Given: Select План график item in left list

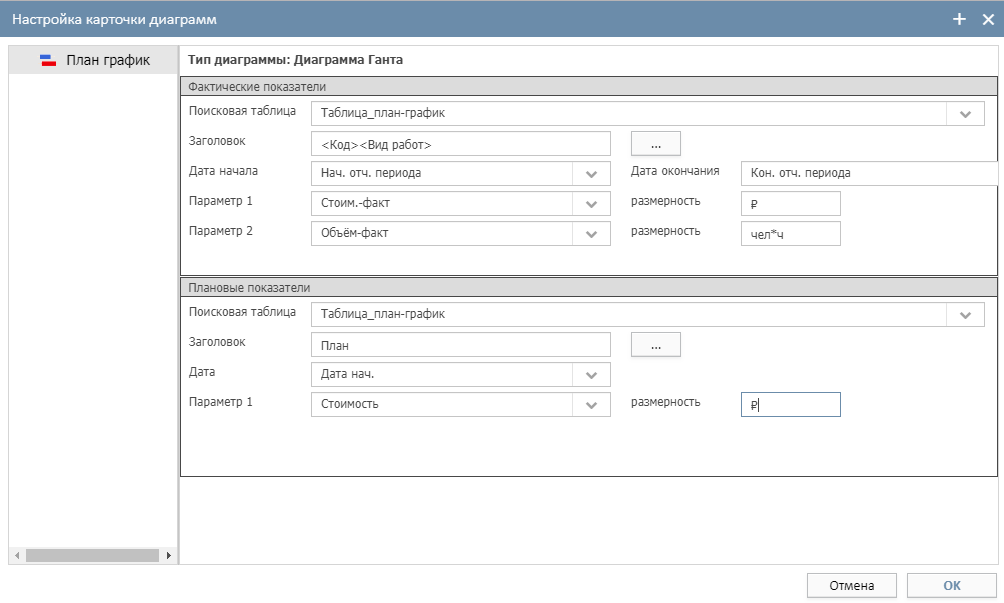Looking at the screenshot, I should pos(107,61).
